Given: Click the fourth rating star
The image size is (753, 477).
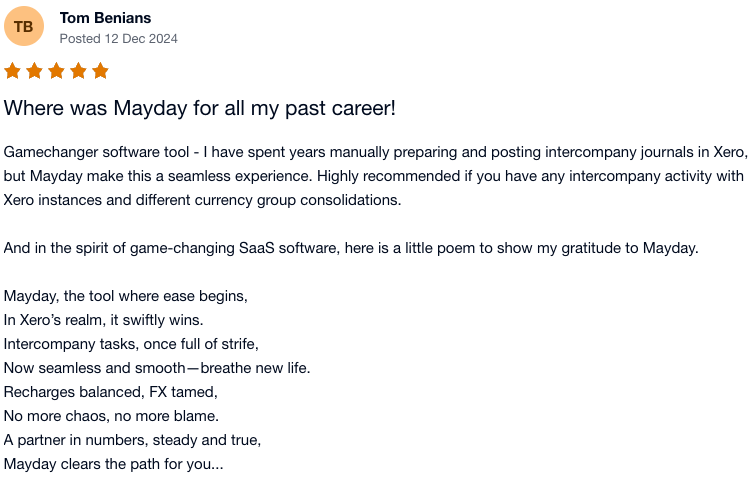Looking at the screenshot, I should (x=78, y=71).
